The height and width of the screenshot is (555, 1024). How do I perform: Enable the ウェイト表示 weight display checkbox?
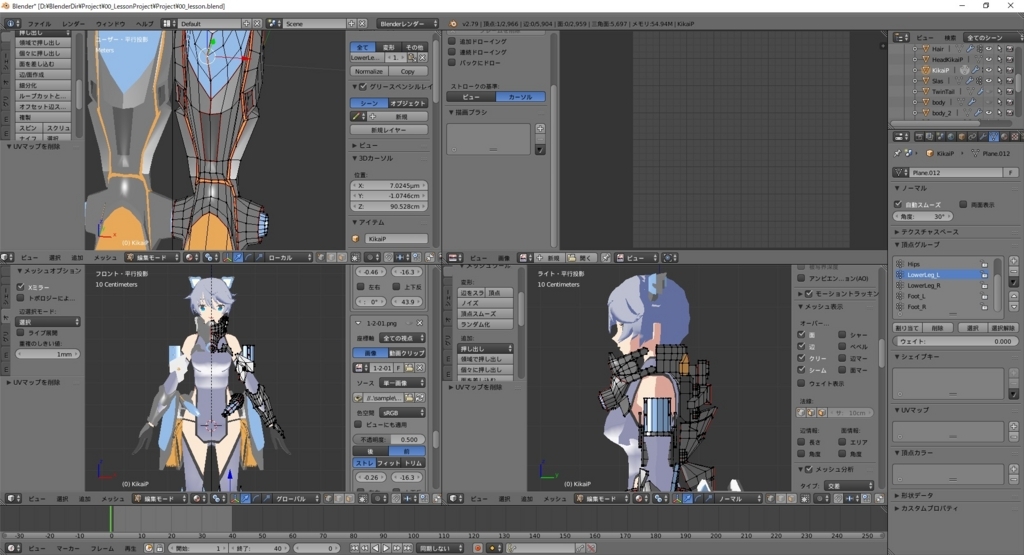pos(801,383)
